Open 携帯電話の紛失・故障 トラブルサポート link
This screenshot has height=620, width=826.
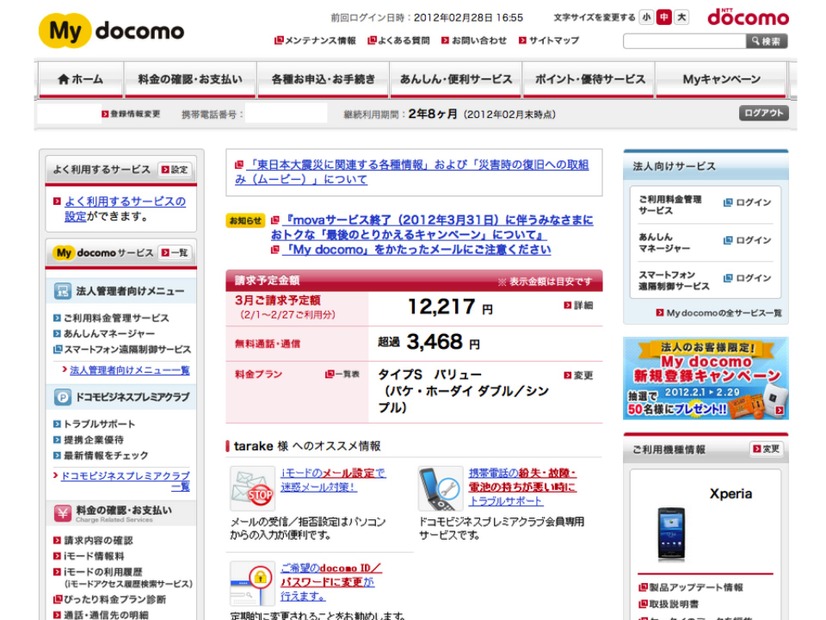tap(523, 487)
